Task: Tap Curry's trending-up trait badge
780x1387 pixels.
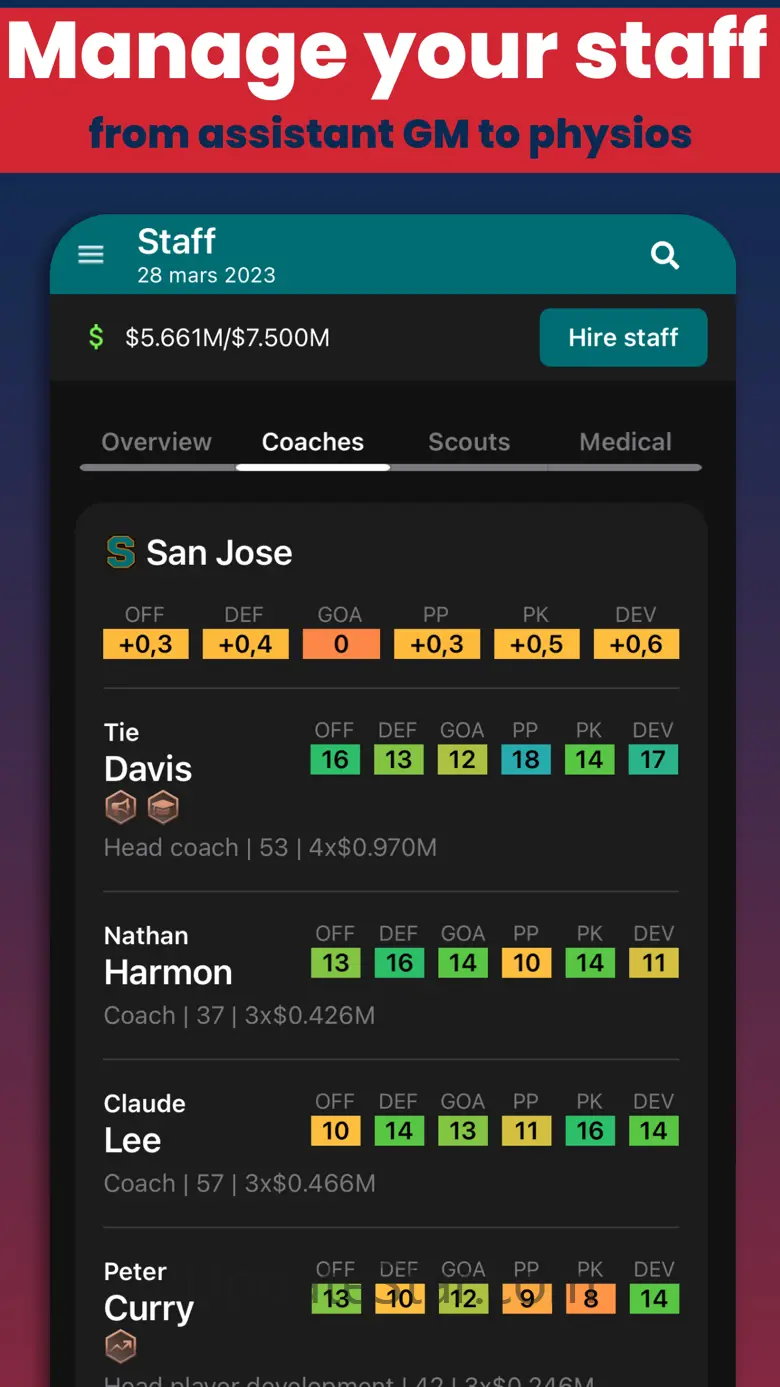Action: (x=121, y=1347)
